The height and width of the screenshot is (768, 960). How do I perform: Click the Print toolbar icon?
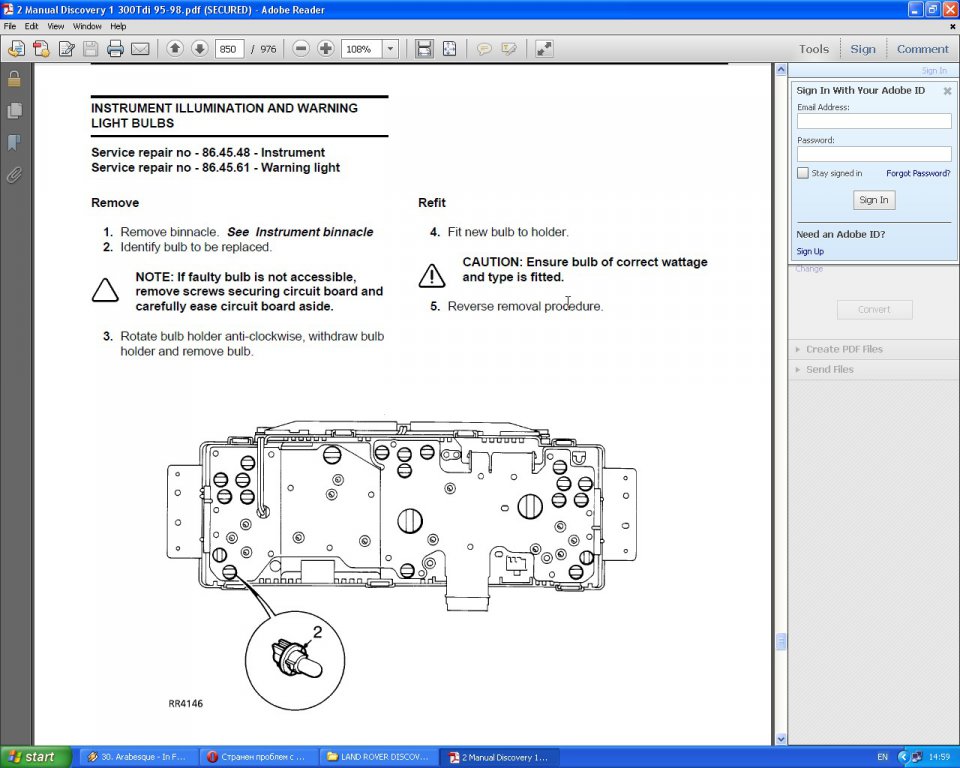click(x=115, y=48)
